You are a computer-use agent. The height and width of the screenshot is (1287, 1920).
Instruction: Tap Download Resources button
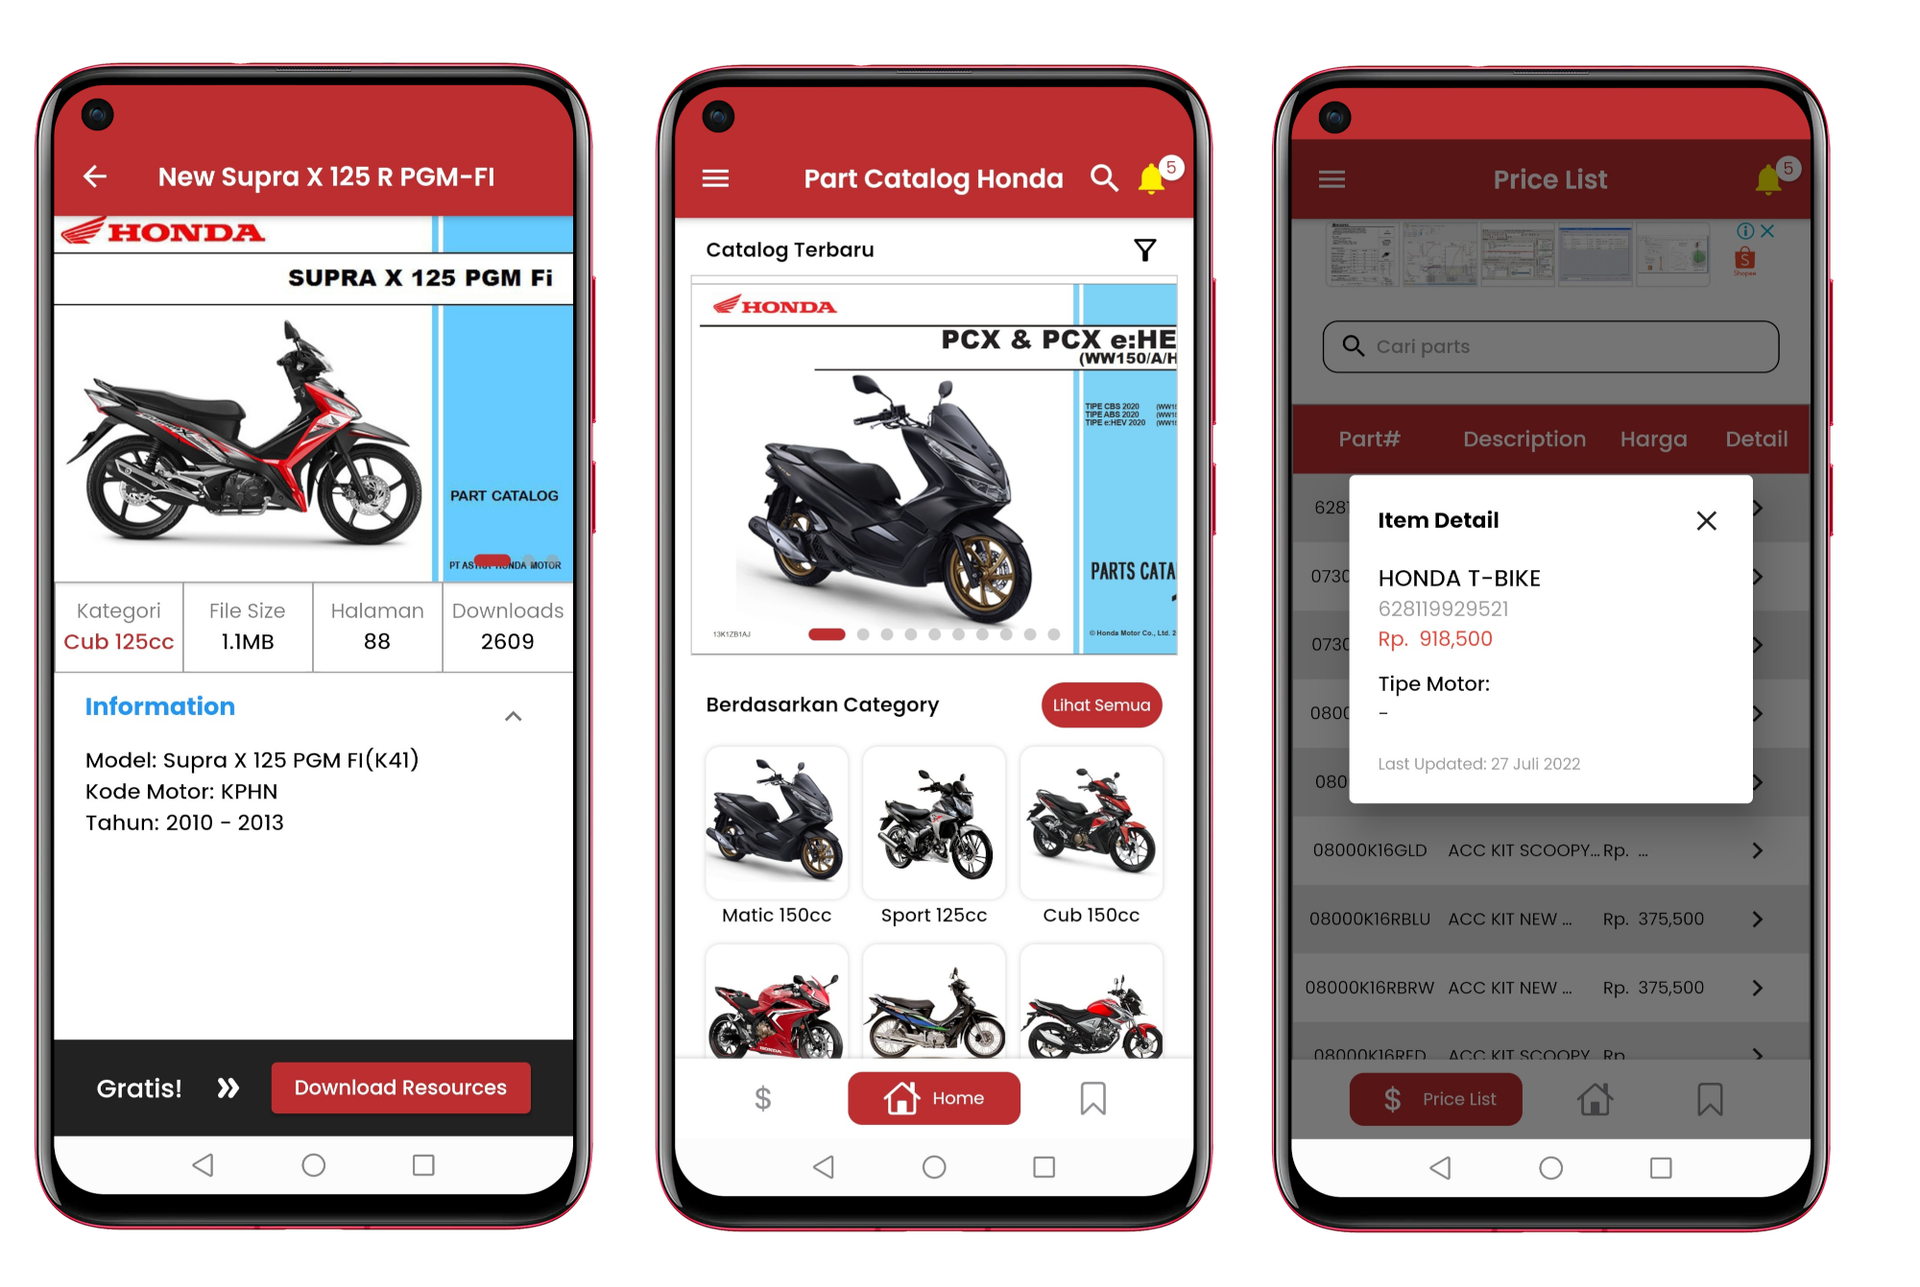pos(401,1086)
